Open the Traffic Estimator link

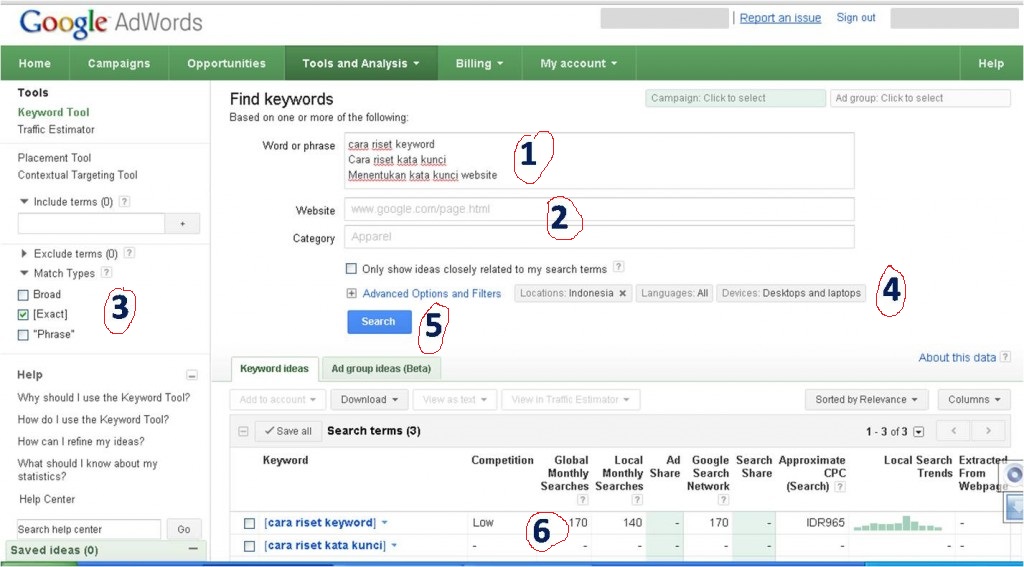click(56, 129)
